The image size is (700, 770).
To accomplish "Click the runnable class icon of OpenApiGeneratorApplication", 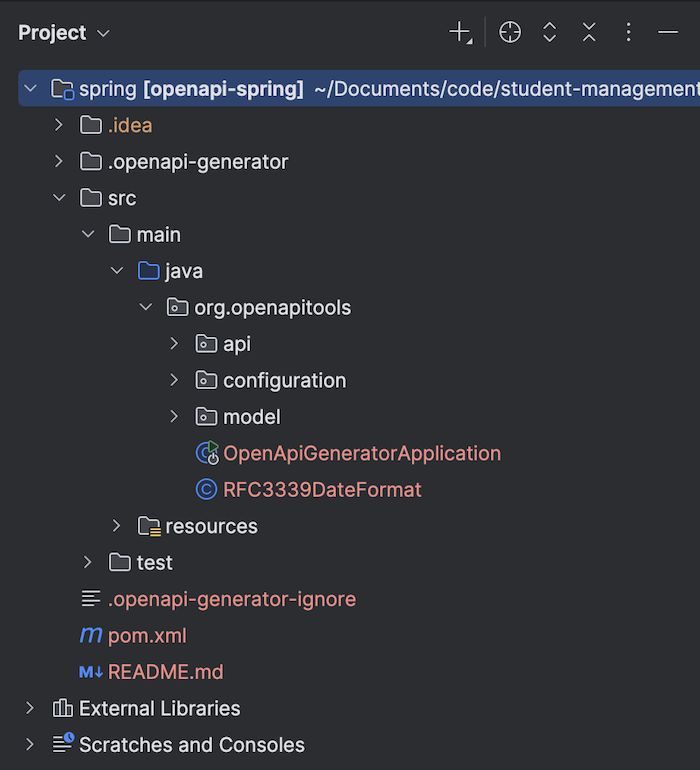I will [x=207, y=453].
